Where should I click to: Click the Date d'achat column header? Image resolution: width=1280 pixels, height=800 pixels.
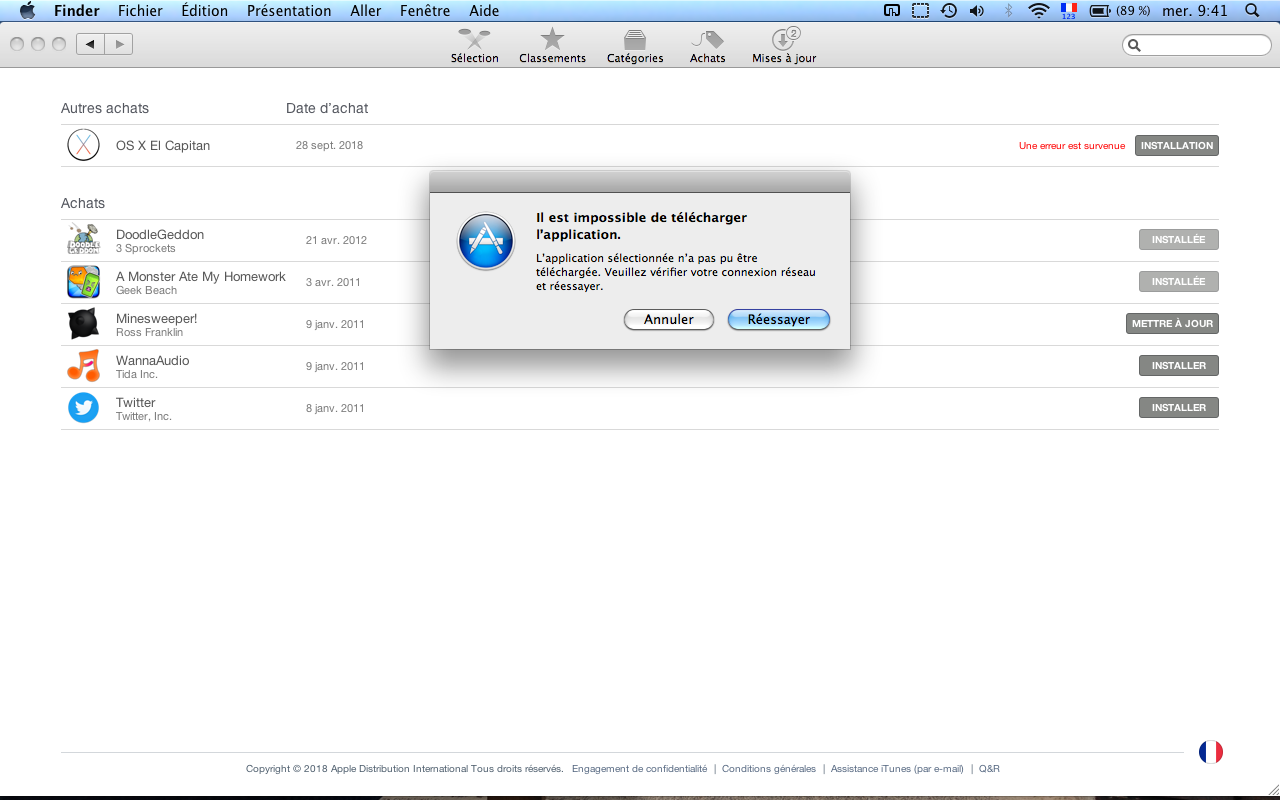click(x=327, y=108)
